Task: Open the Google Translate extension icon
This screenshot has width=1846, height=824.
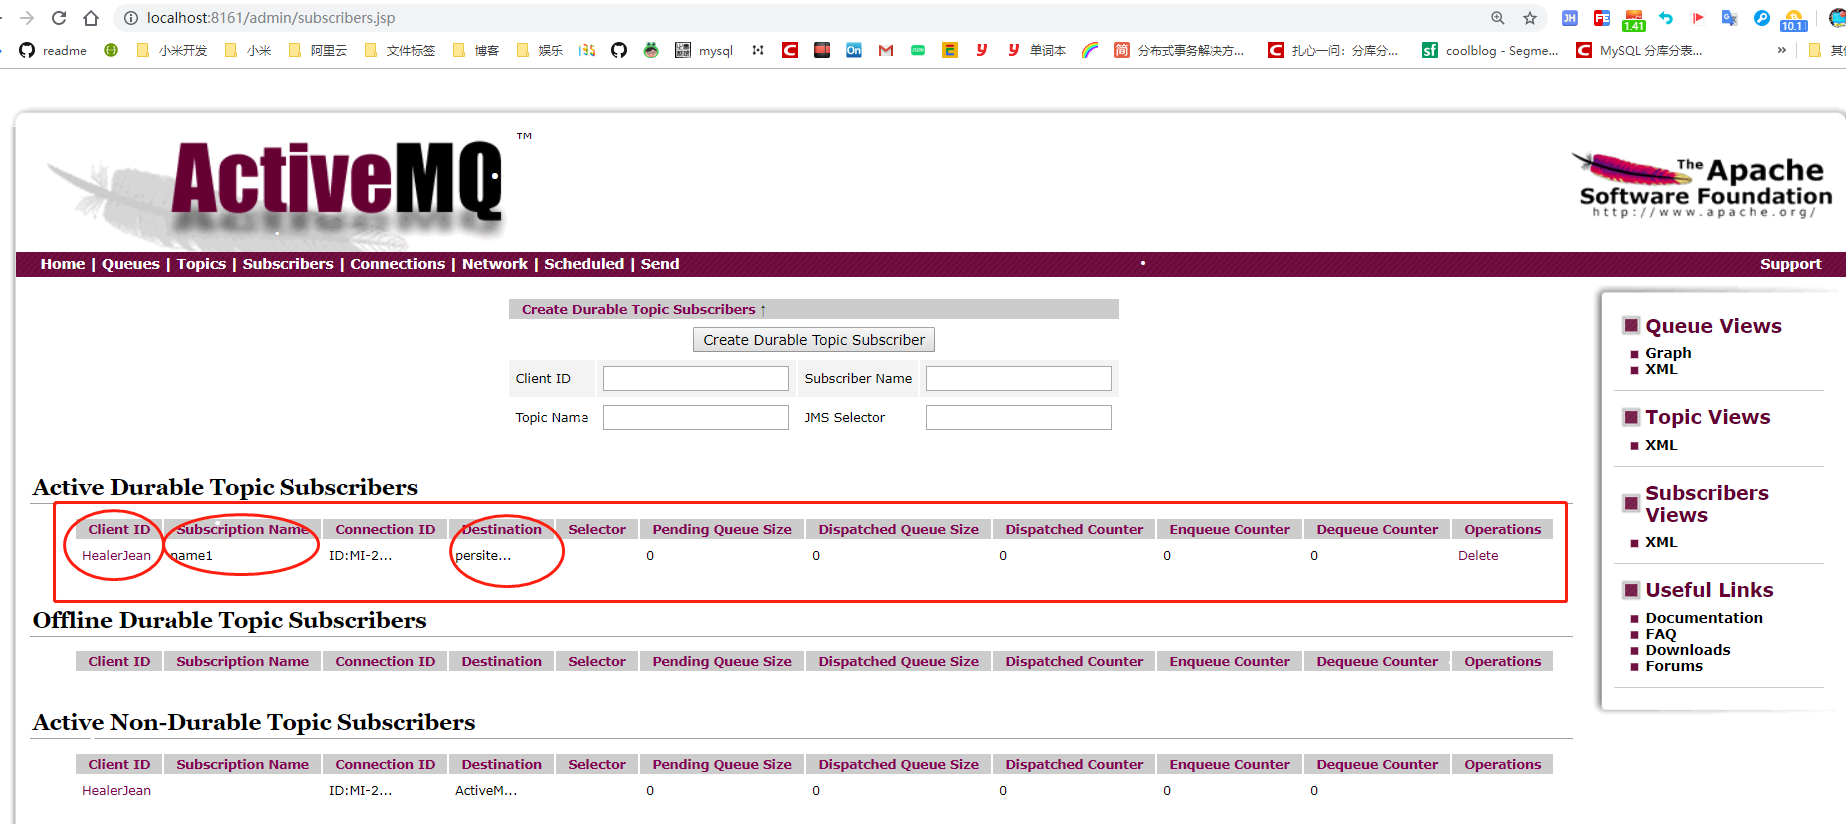Action: 1730,18
